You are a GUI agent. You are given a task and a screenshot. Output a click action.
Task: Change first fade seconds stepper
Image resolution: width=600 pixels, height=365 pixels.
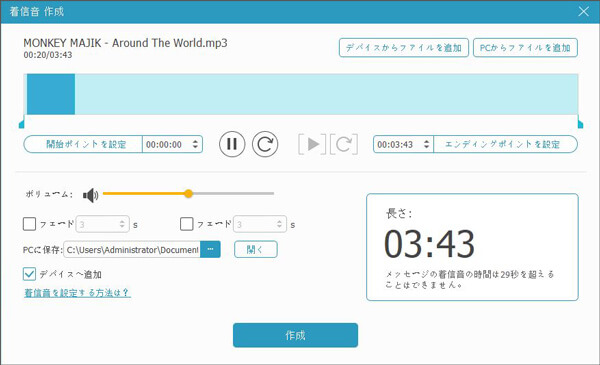pos(122,224)
